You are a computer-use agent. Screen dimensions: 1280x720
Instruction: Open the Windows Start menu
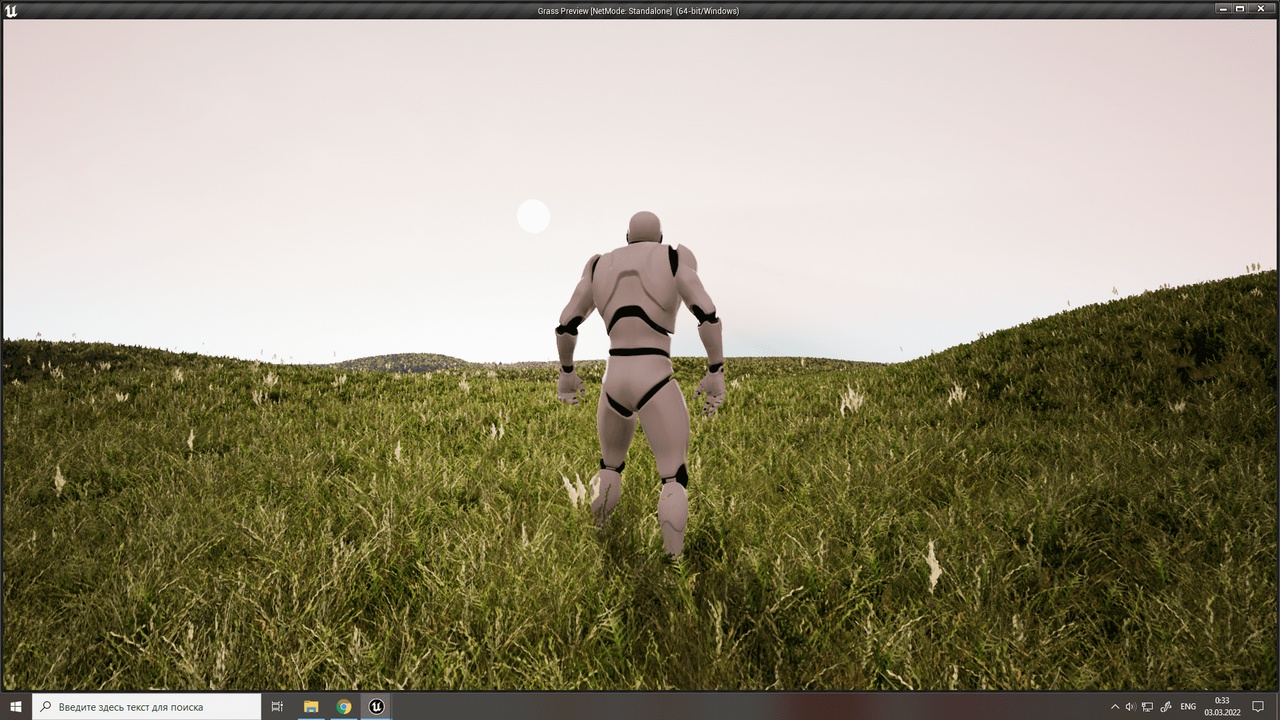tap(16, 706)
